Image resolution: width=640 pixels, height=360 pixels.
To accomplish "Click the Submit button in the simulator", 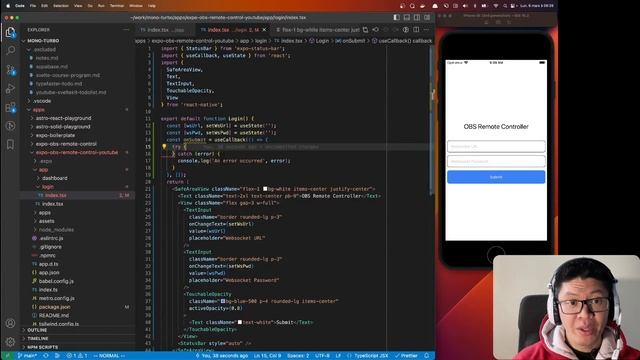I will 496,177.
